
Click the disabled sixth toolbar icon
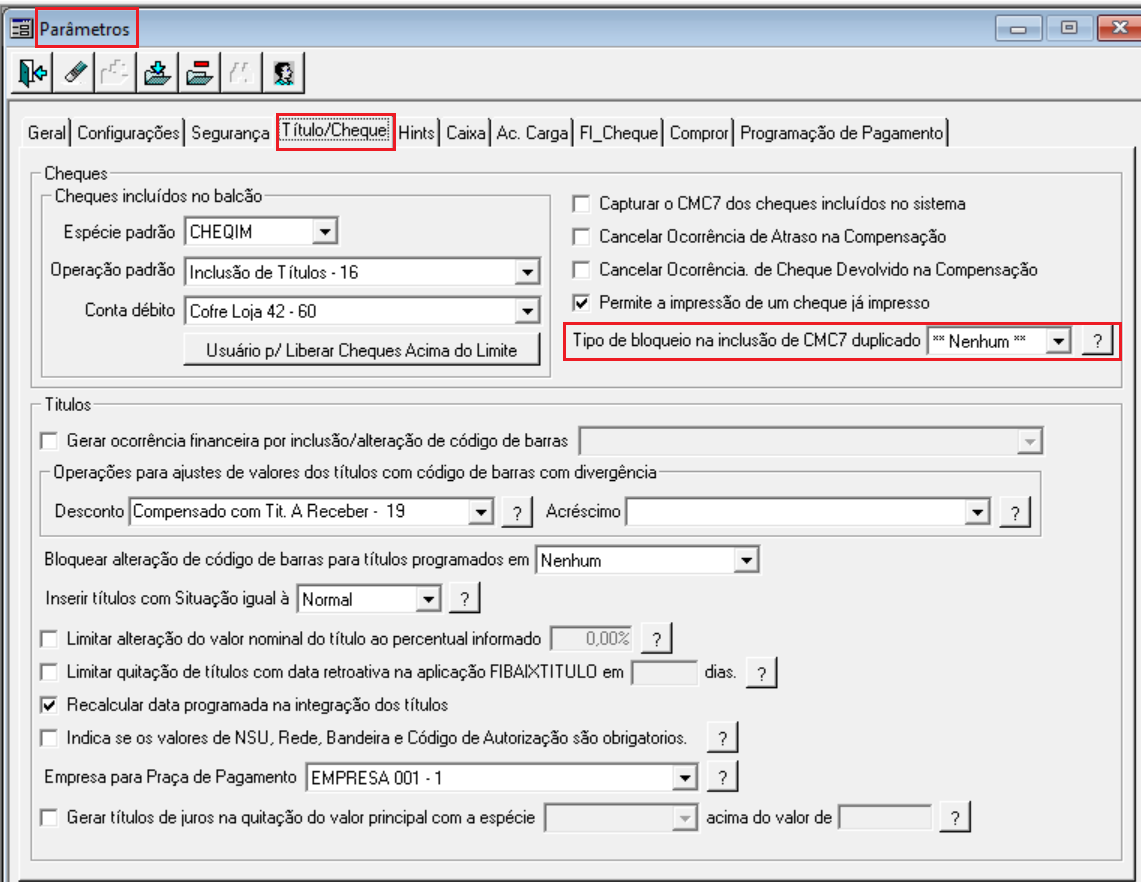click(242, 73)
